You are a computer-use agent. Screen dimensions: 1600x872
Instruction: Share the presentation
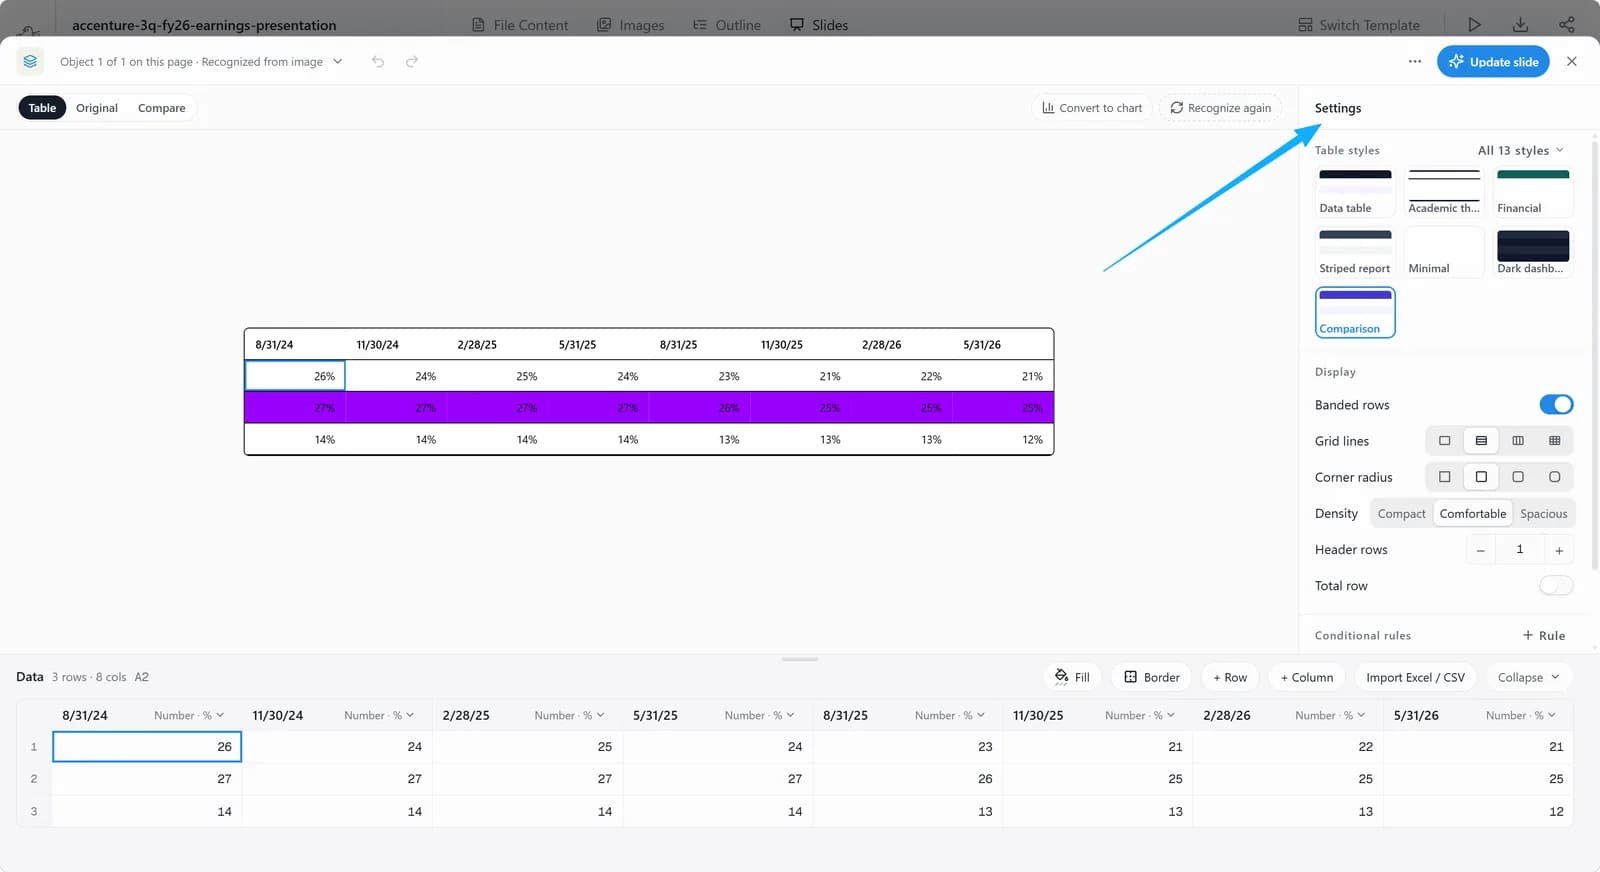[1567, 25]
